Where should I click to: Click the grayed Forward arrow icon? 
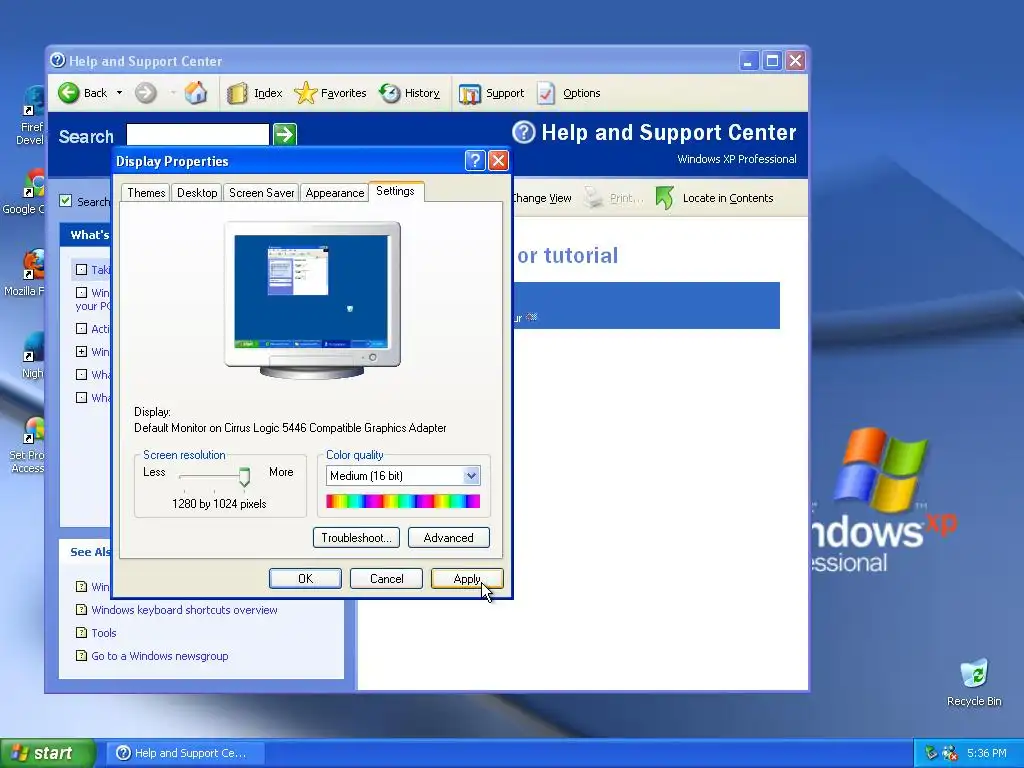(x=146, y=93)
